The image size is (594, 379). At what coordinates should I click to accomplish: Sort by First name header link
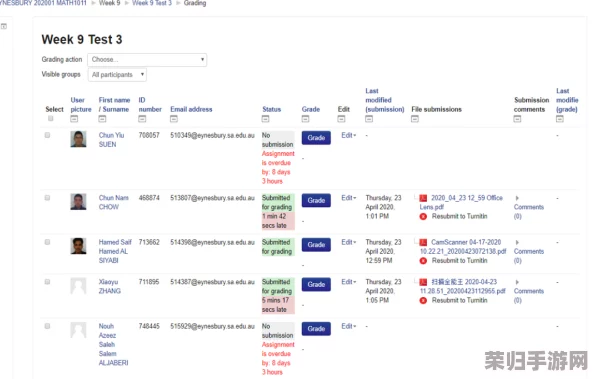(114, 100)
